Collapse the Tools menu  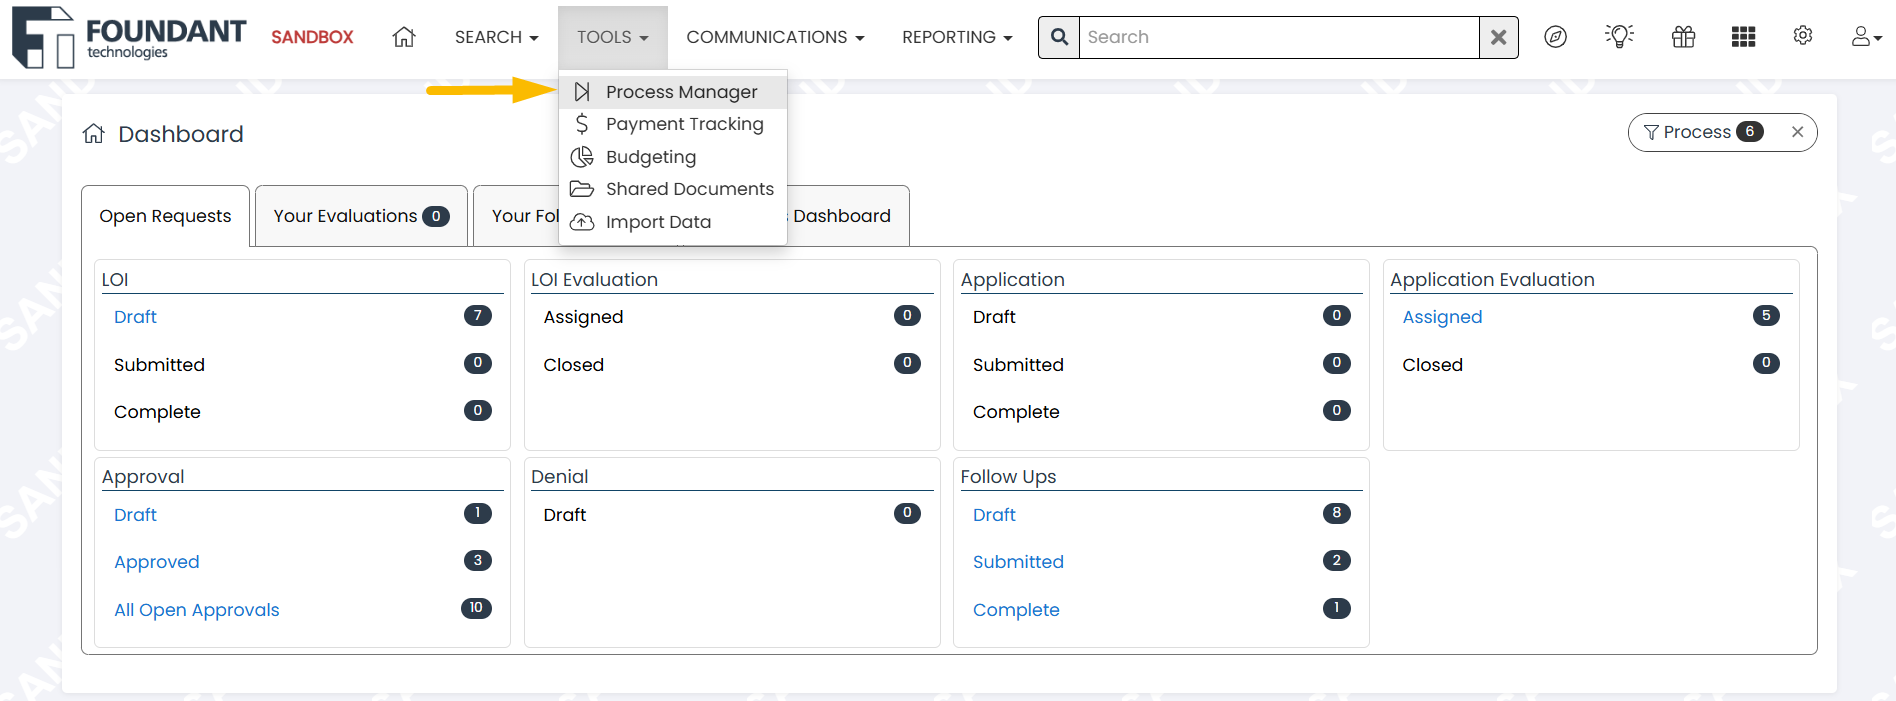tap(612, 37)
